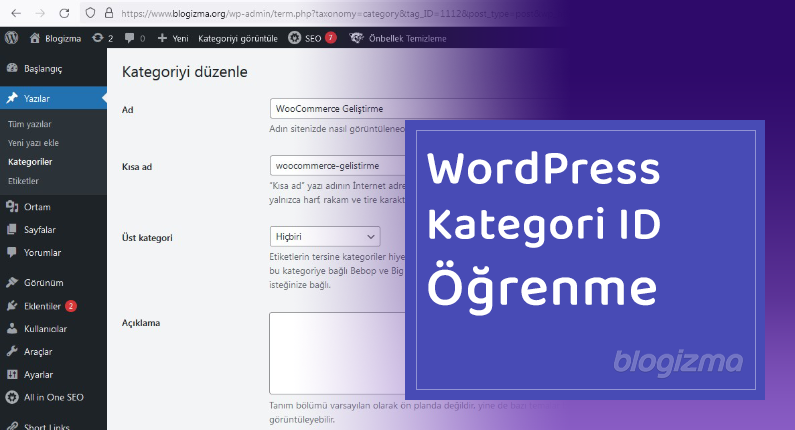The image size is (795, 430).
Task: Click the padlock site security icon
Action: pyautogui.click(x=109, y=13)
